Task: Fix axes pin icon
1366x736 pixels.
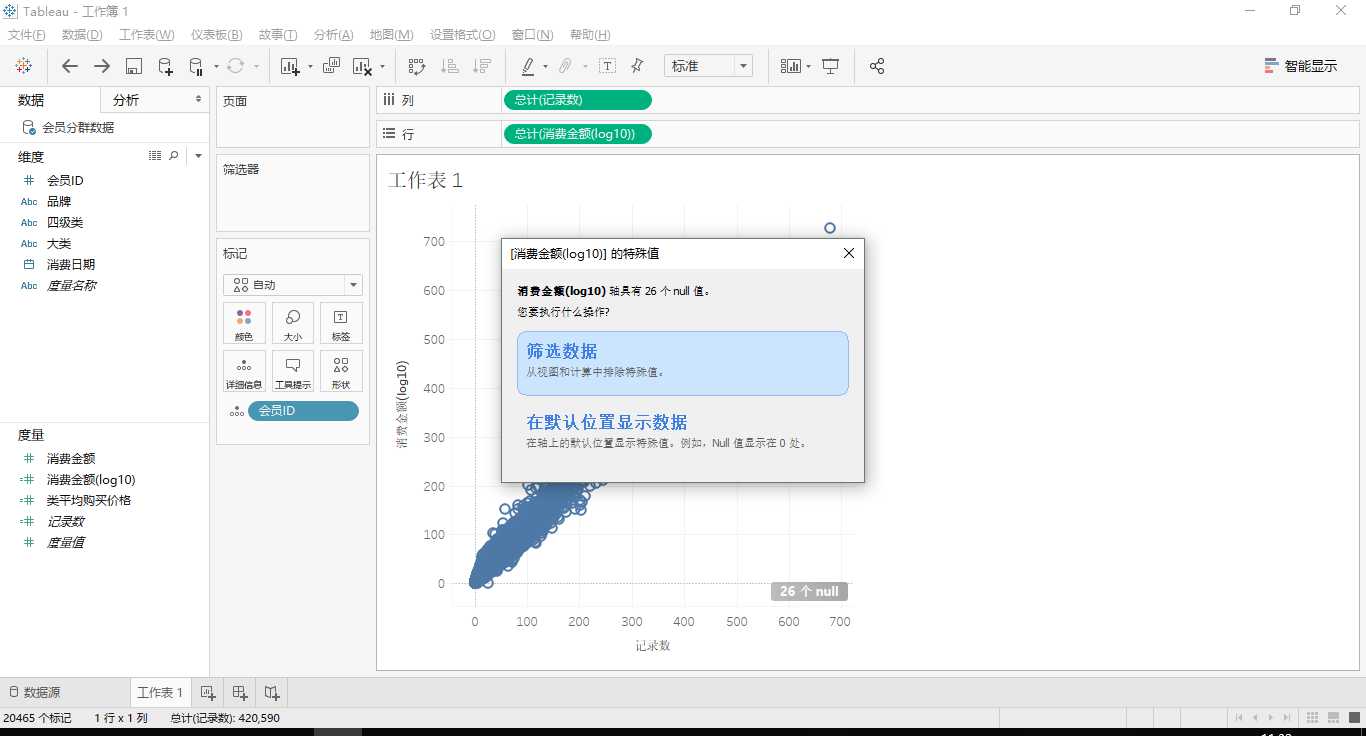Action: pyautogui.click(x=637, y=66)
